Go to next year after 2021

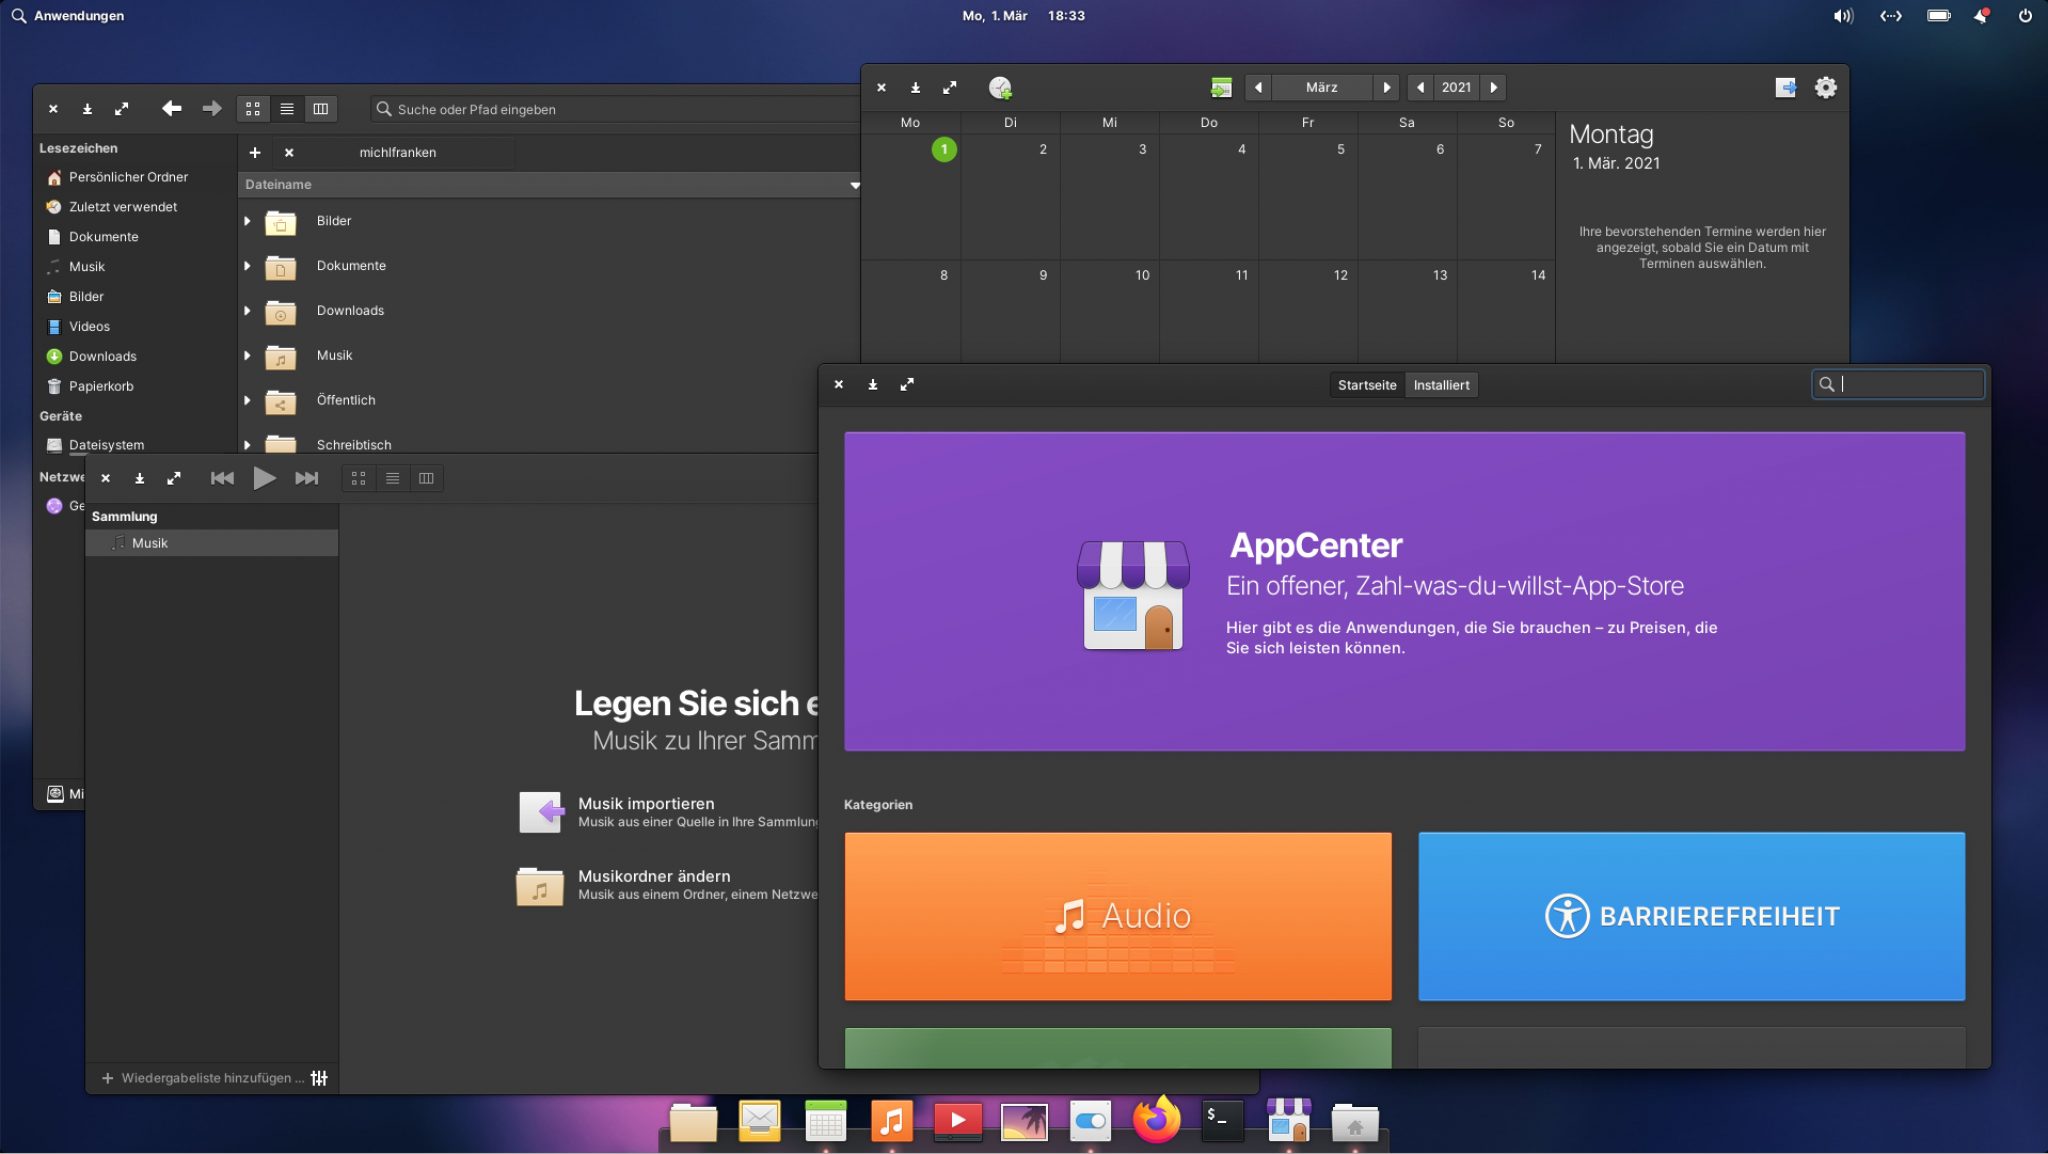(x=1494, y=88)
